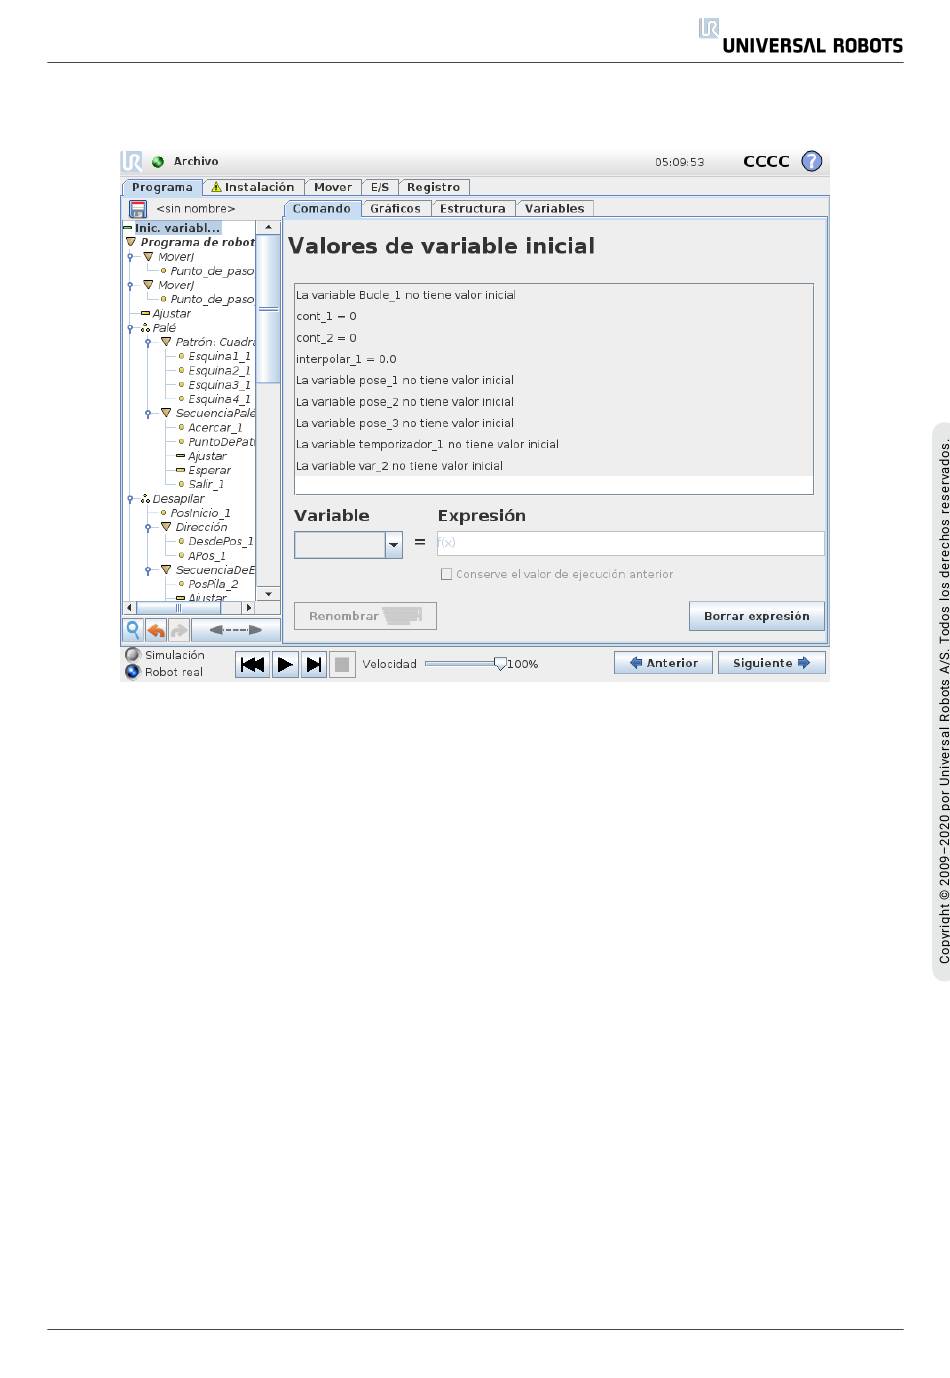The image size is (950, 1378).
Task: Switch to the E/S tab
Action: click(380, 187)
